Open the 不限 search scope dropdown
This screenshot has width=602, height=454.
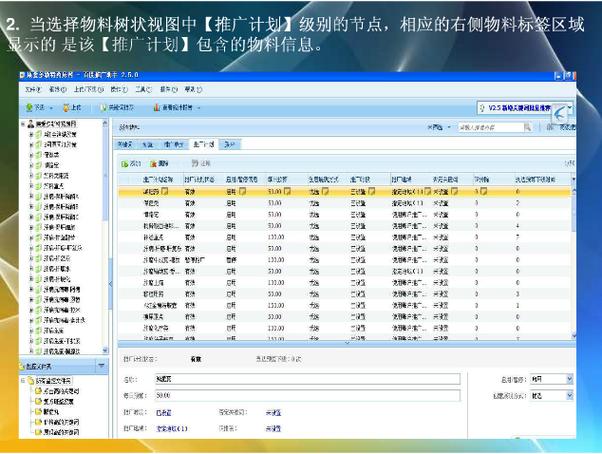[x=439, y=127]
